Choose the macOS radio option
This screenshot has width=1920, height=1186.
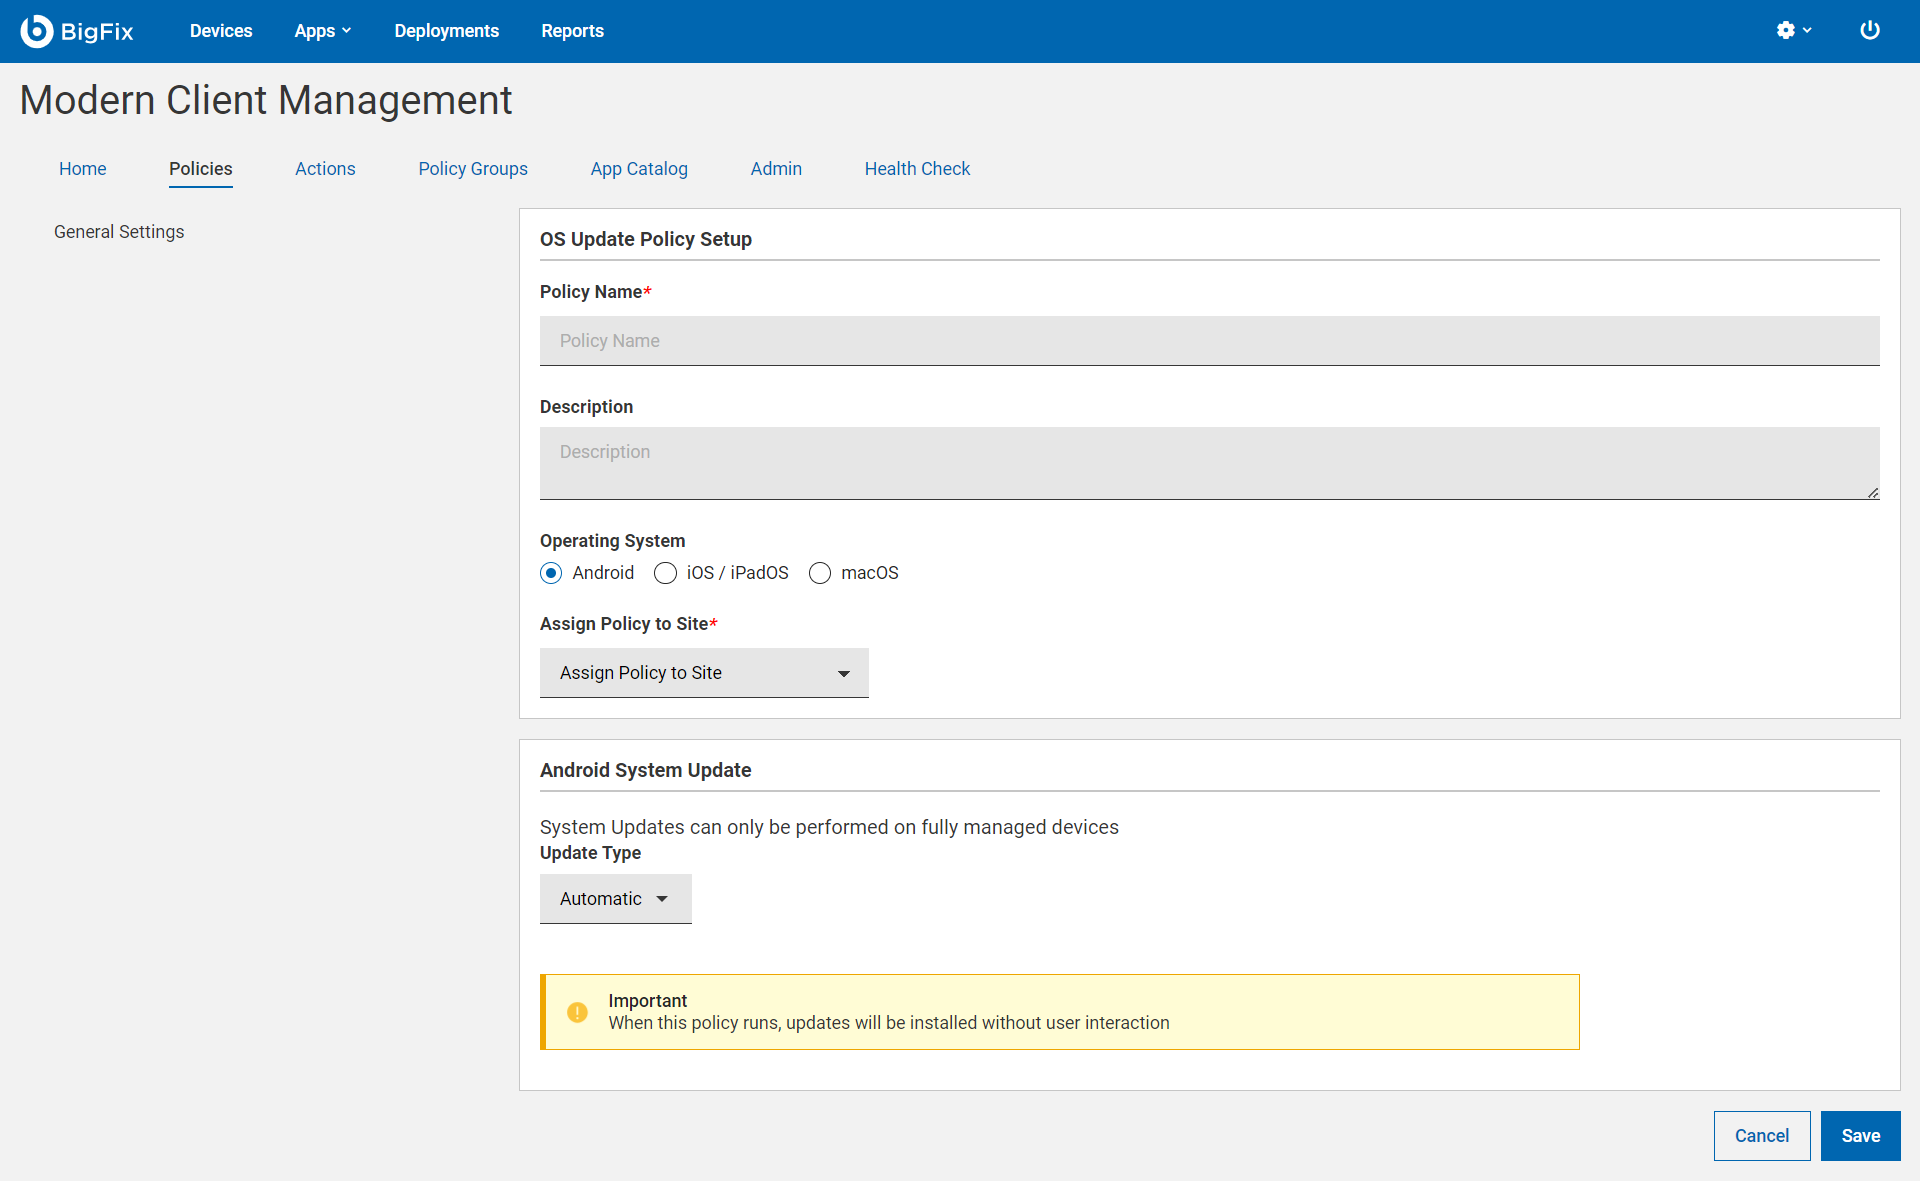pos(820,573)
